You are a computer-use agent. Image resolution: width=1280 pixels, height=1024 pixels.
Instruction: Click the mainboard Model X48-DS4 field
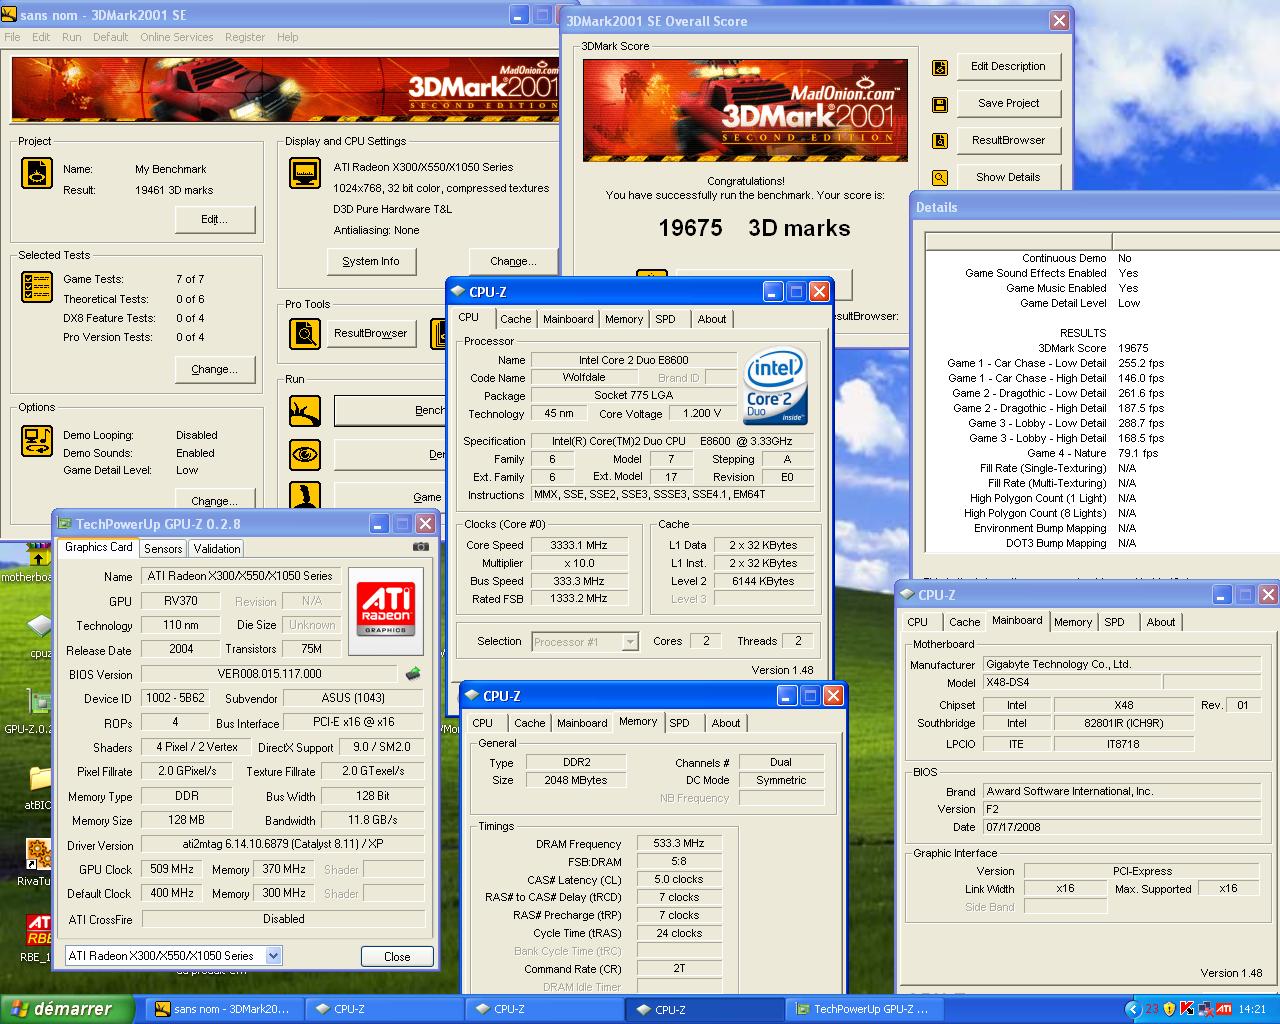[x=1071, y=683]
